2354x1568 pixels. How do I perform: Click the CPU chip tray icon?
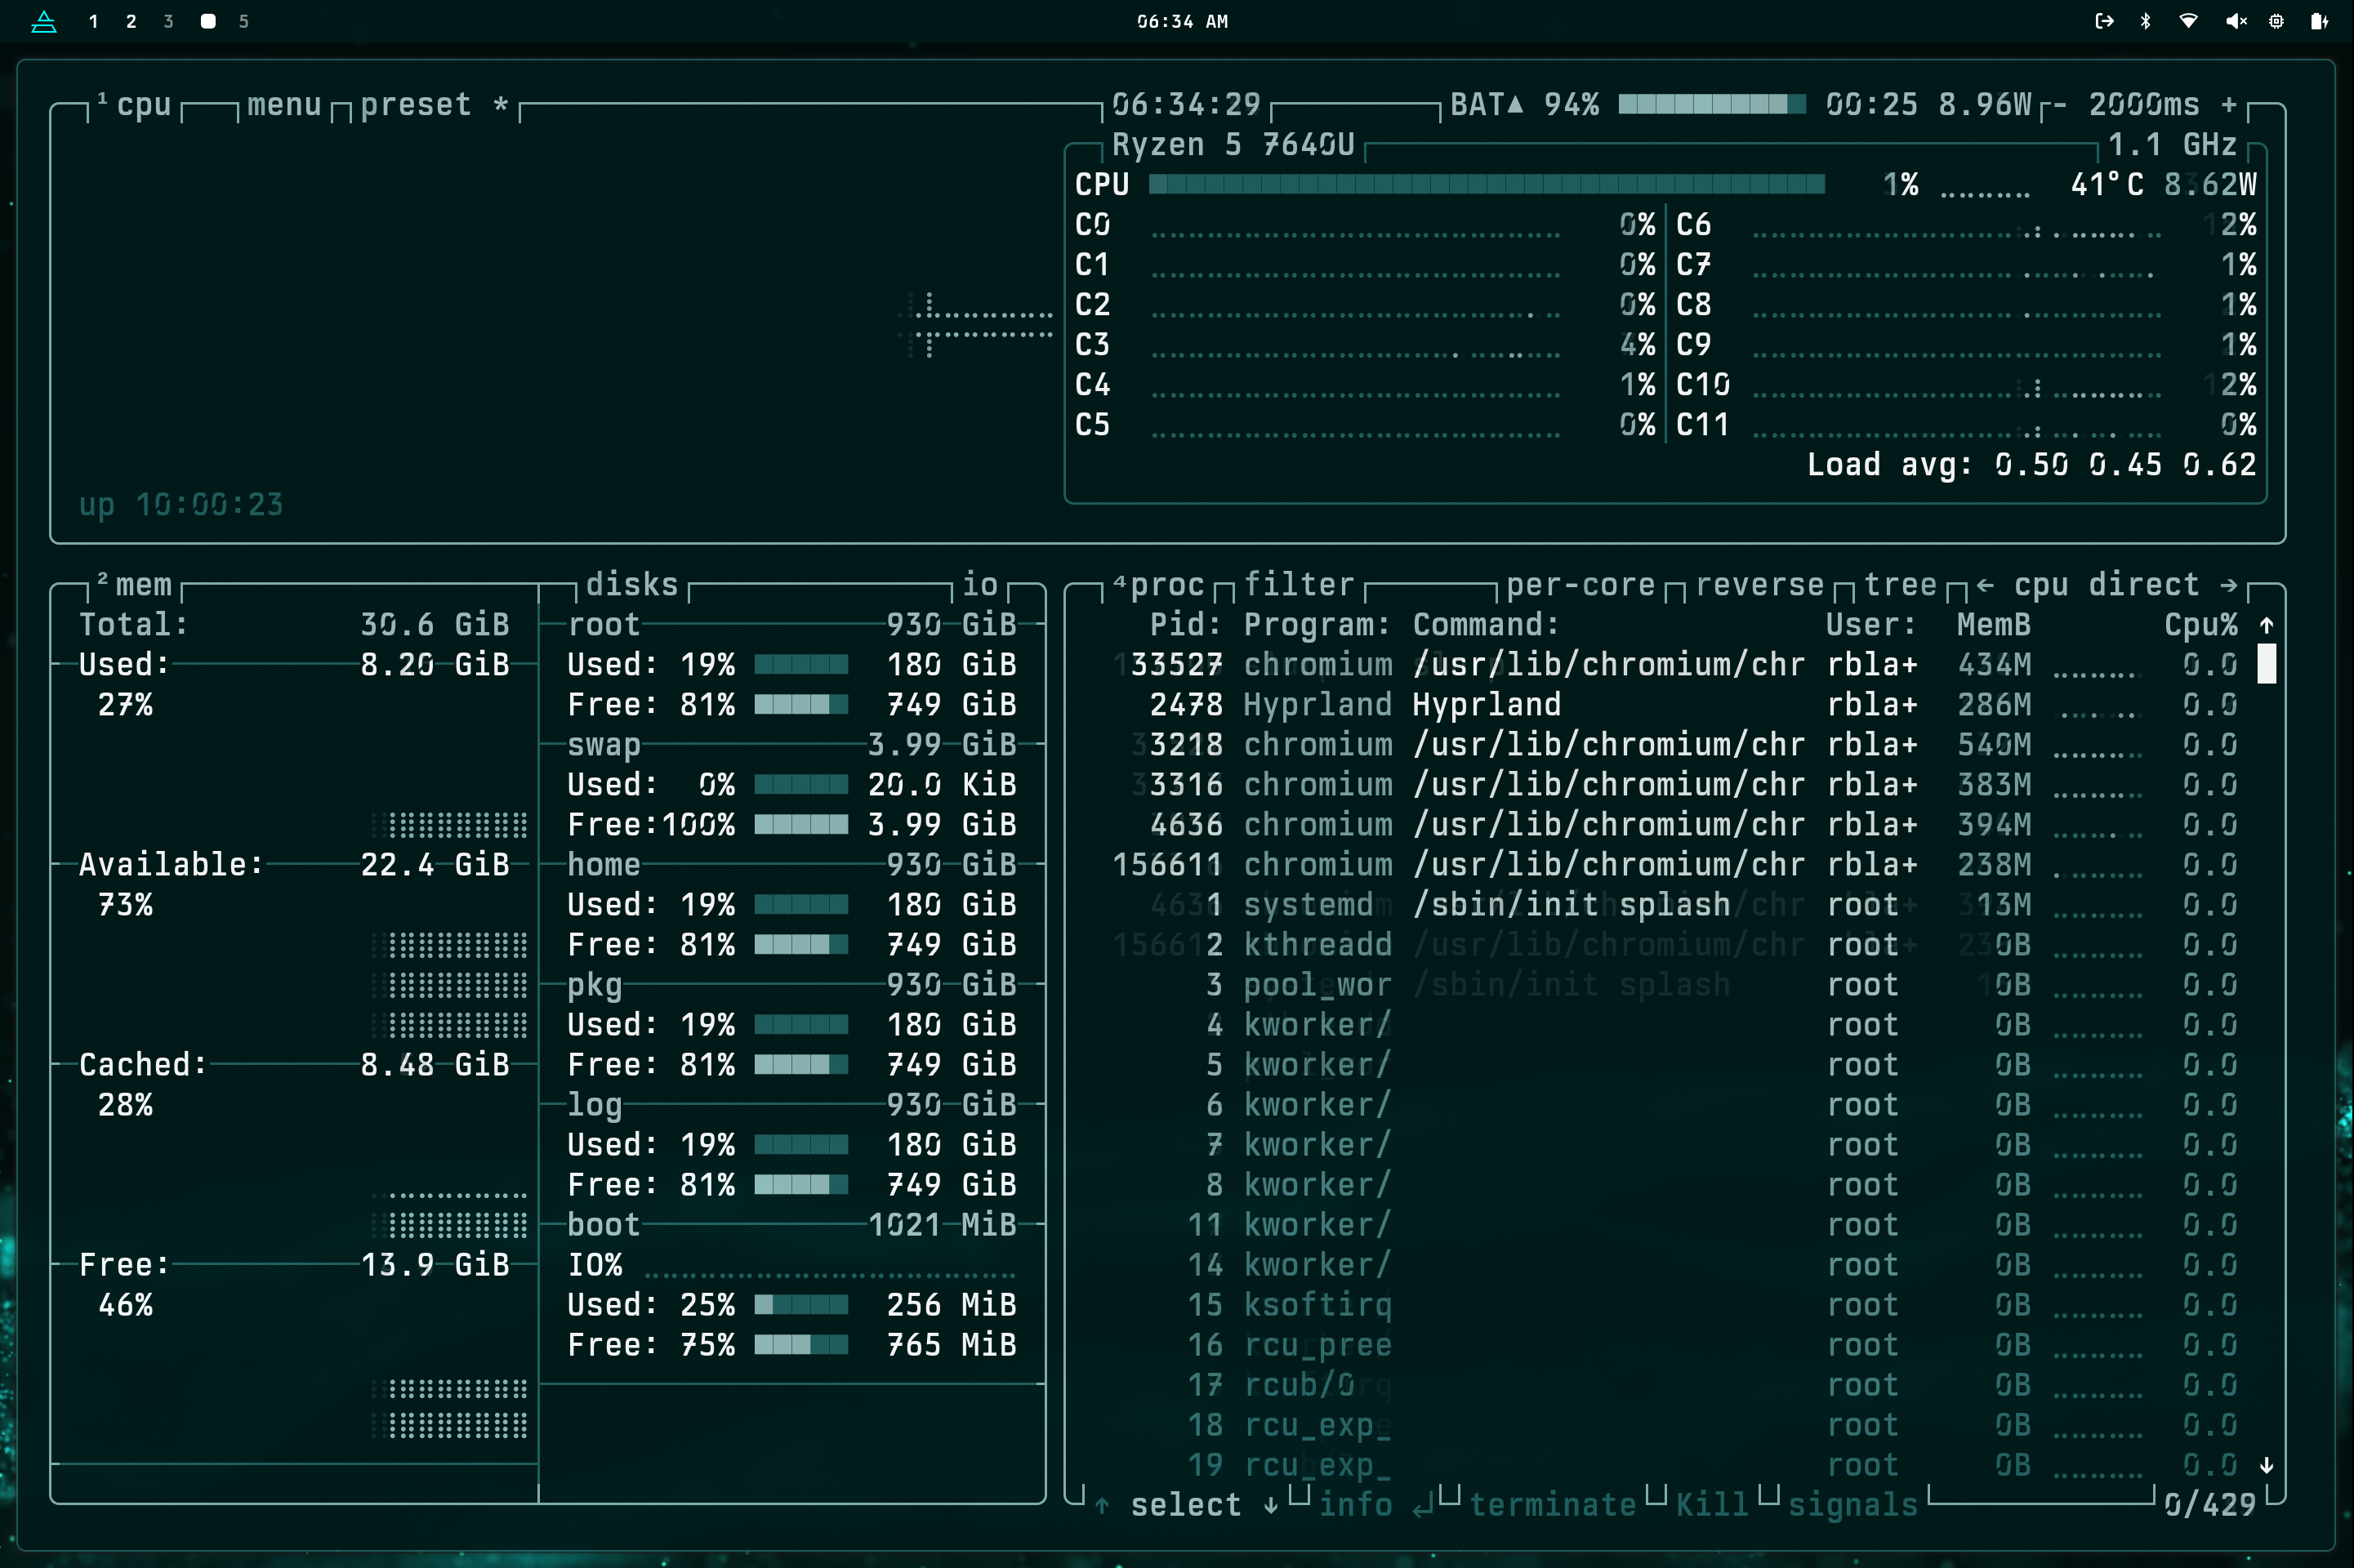2276,21
